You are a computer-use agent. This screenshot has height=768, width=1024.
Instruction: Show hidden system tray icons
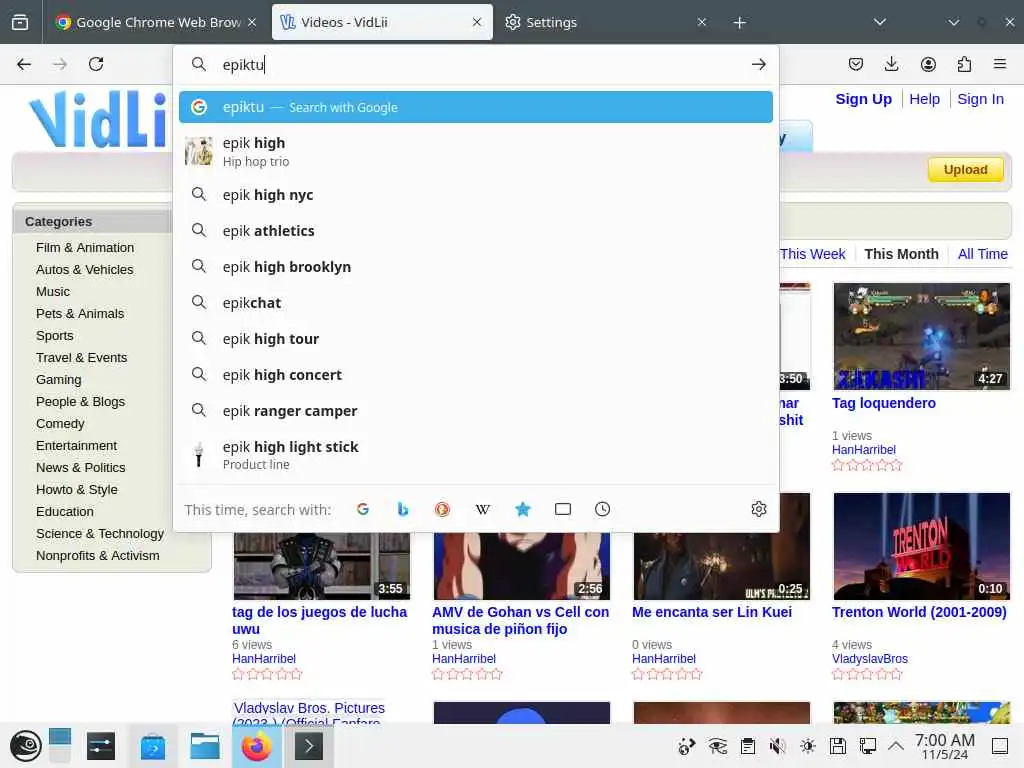[x=896, y=746]
